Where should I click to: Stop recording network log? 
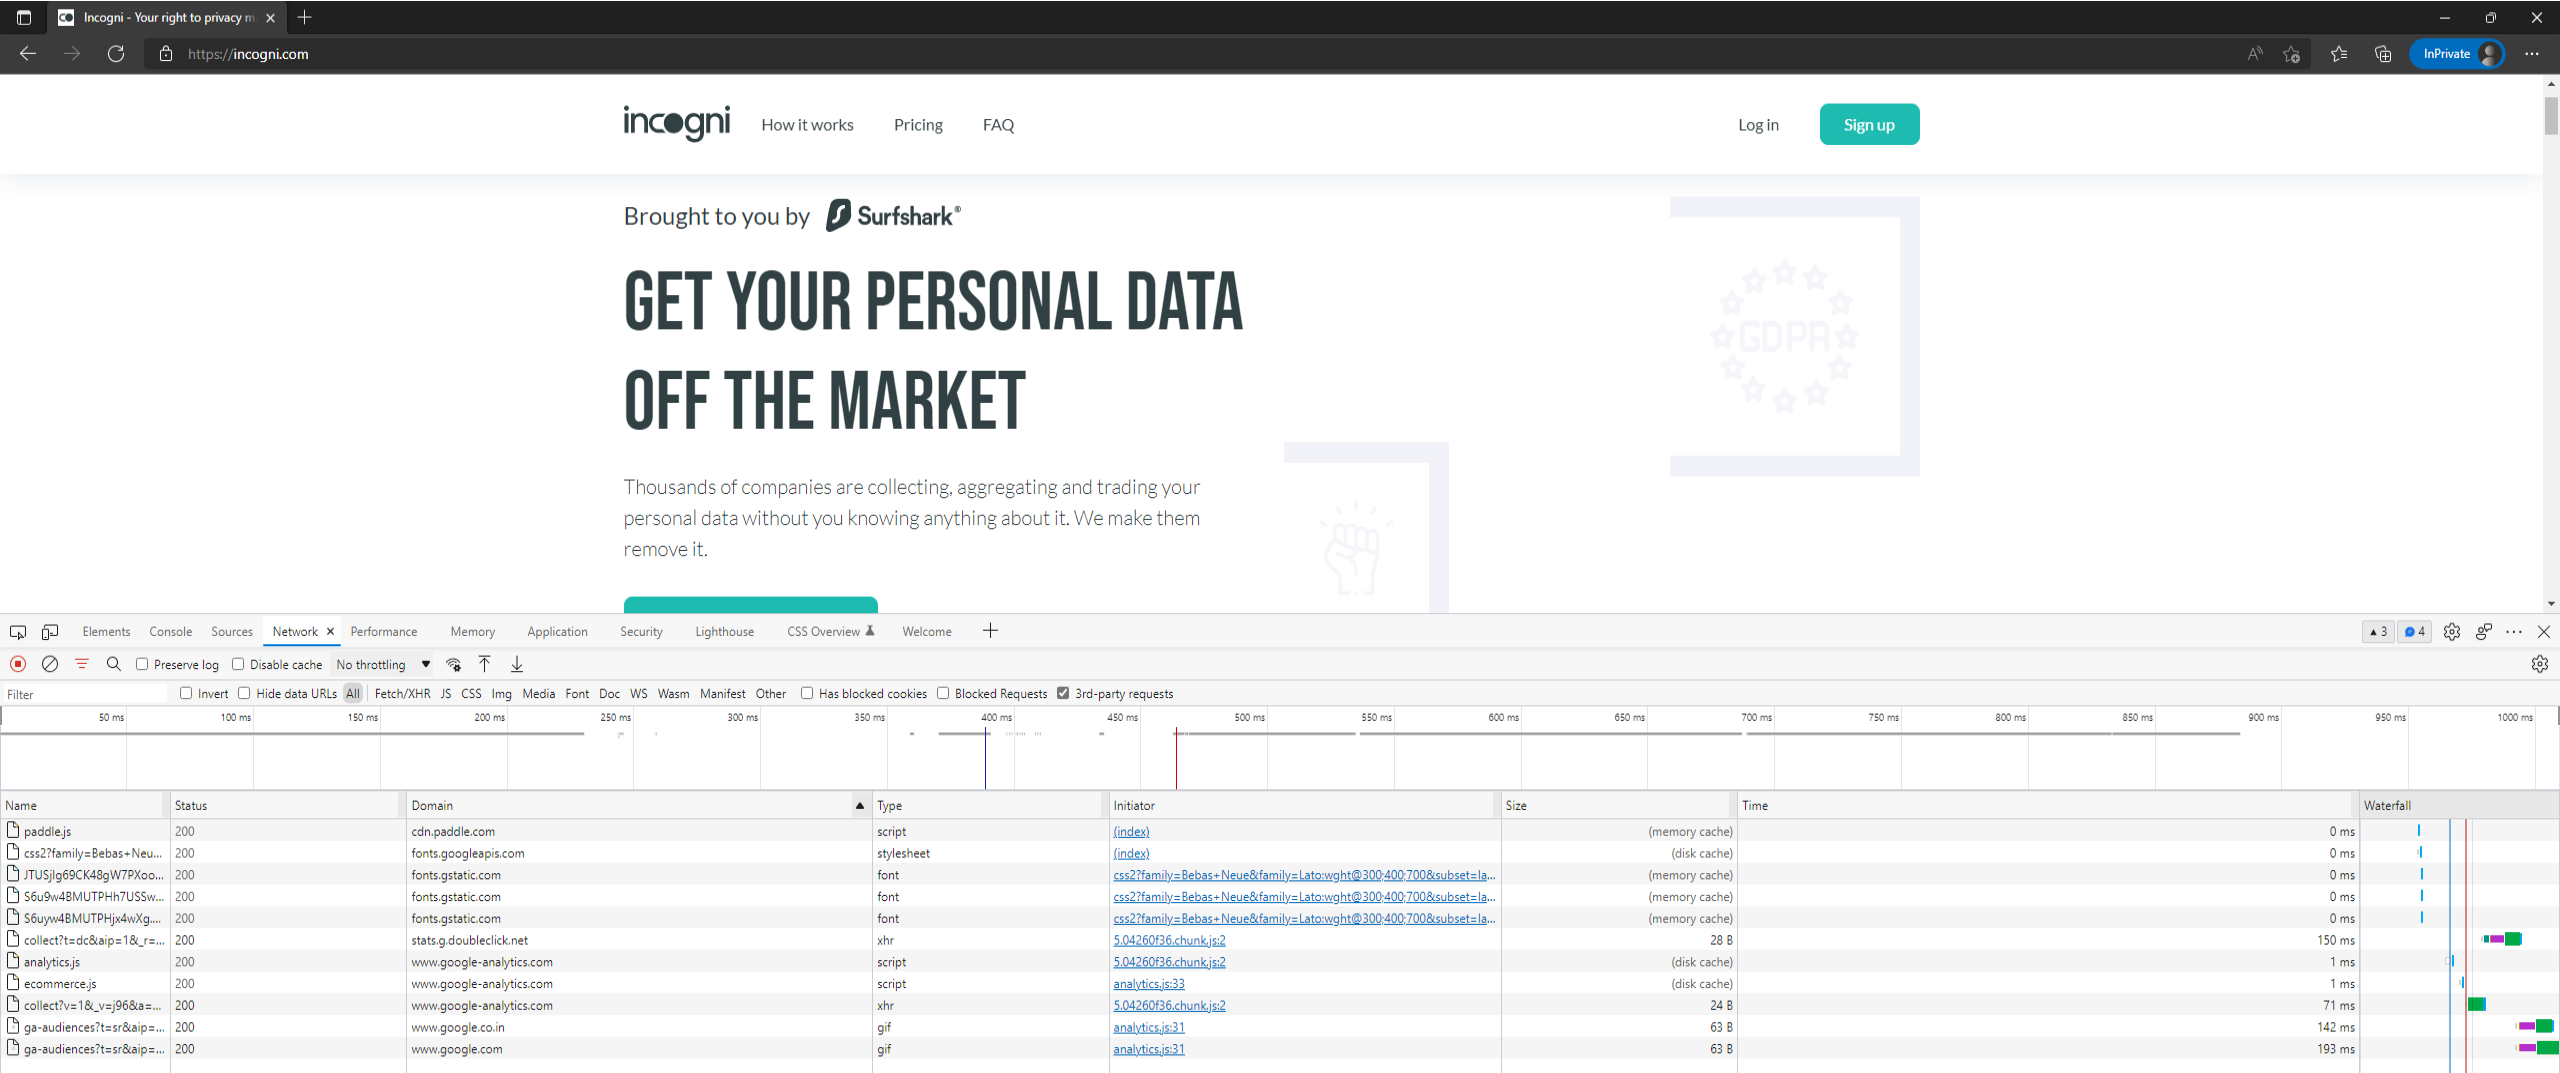pos(18,664)
